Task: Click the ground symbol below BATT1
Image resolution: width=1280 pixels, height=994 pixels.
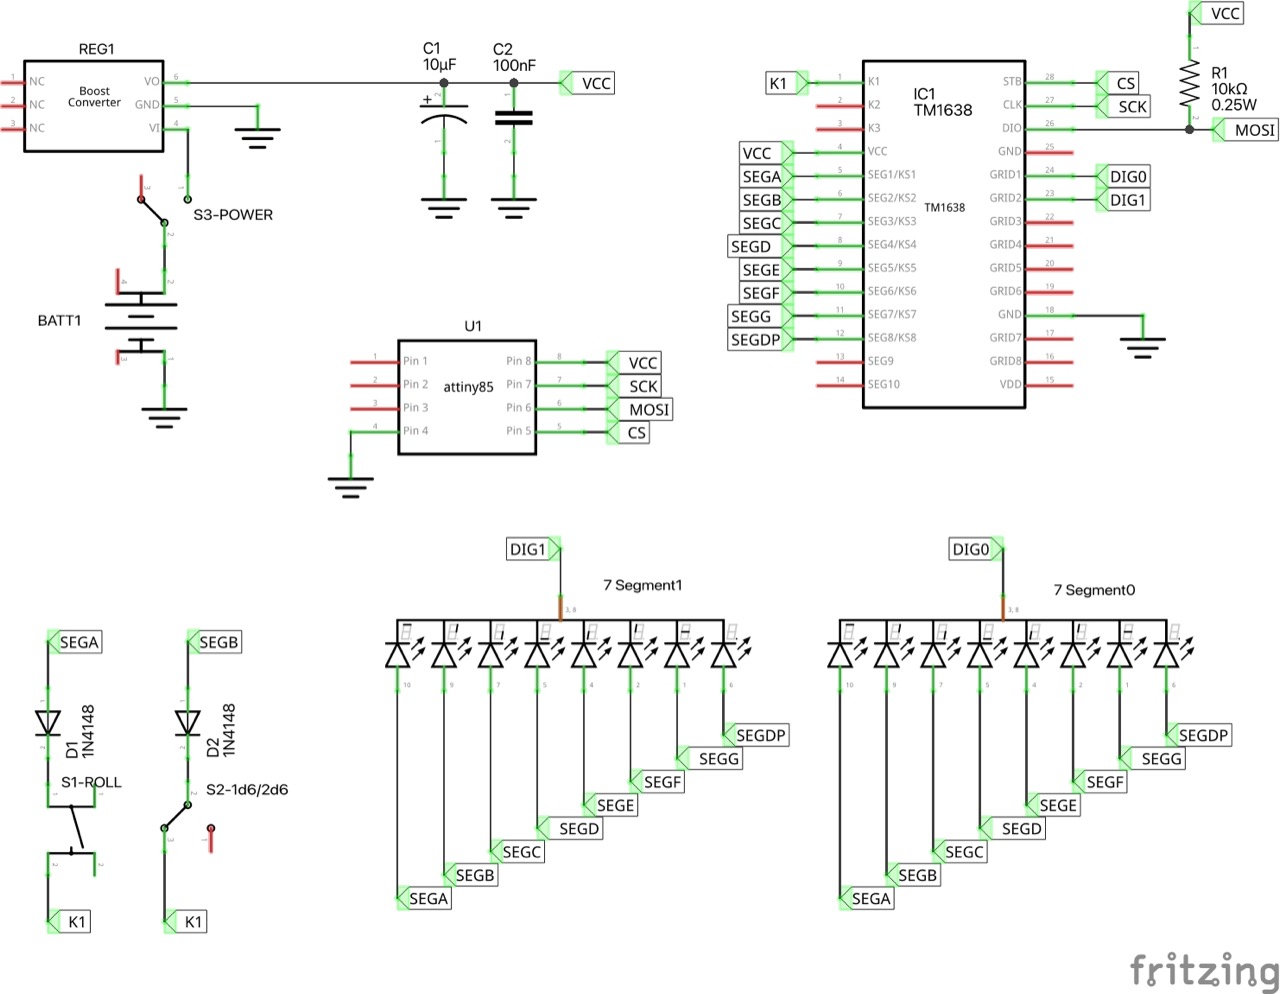Action: (164, 417)
